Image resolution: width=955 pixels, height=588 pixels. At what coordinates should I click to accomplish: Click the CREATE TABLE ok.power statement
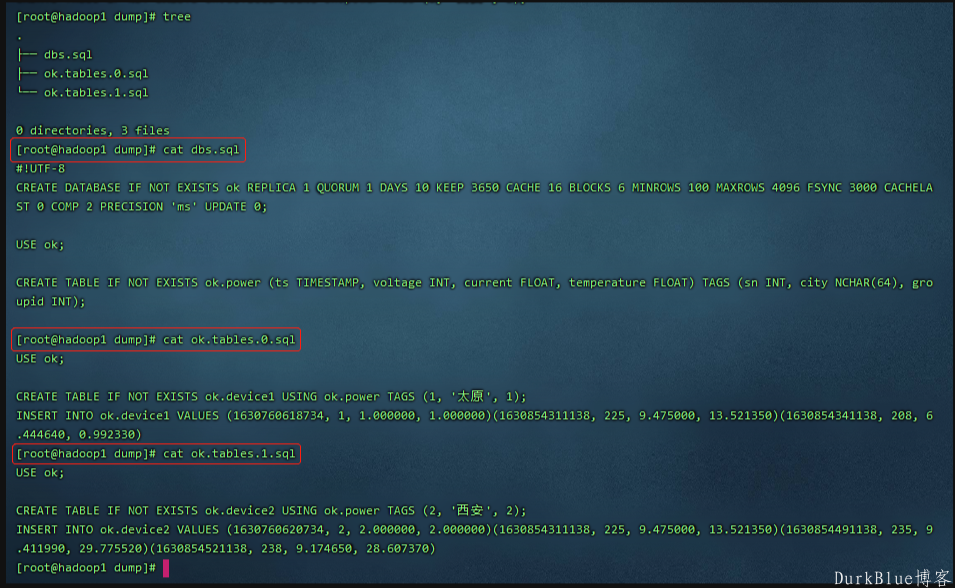[474, 292]
